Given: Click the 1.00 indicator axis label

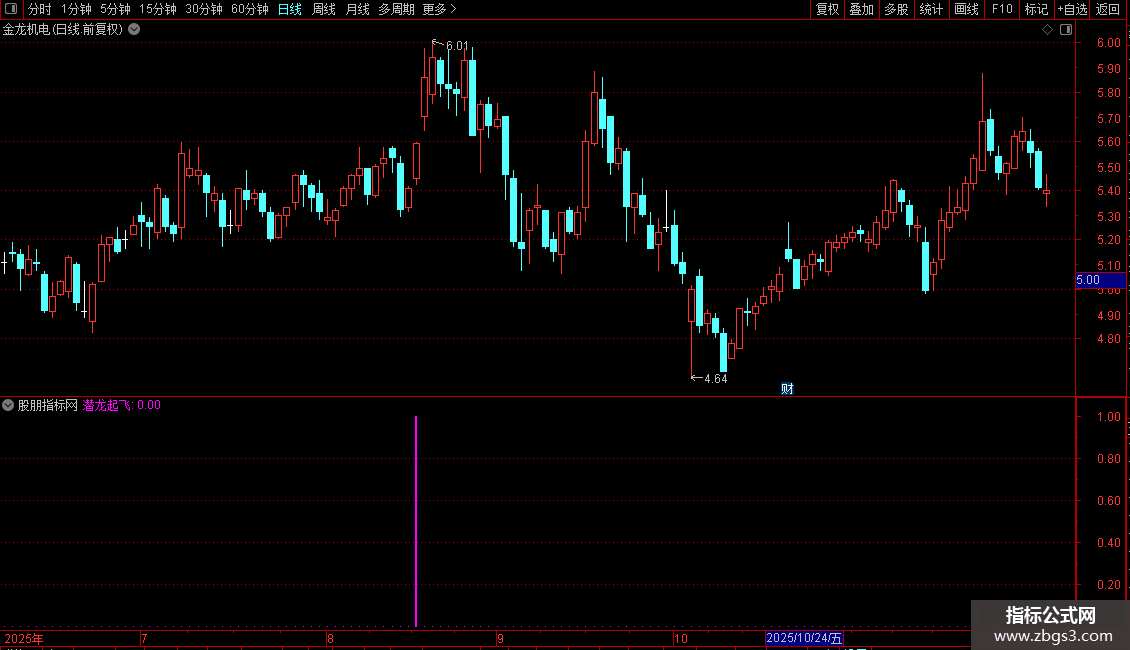Looking at the screenshot, I should 1108,417.
